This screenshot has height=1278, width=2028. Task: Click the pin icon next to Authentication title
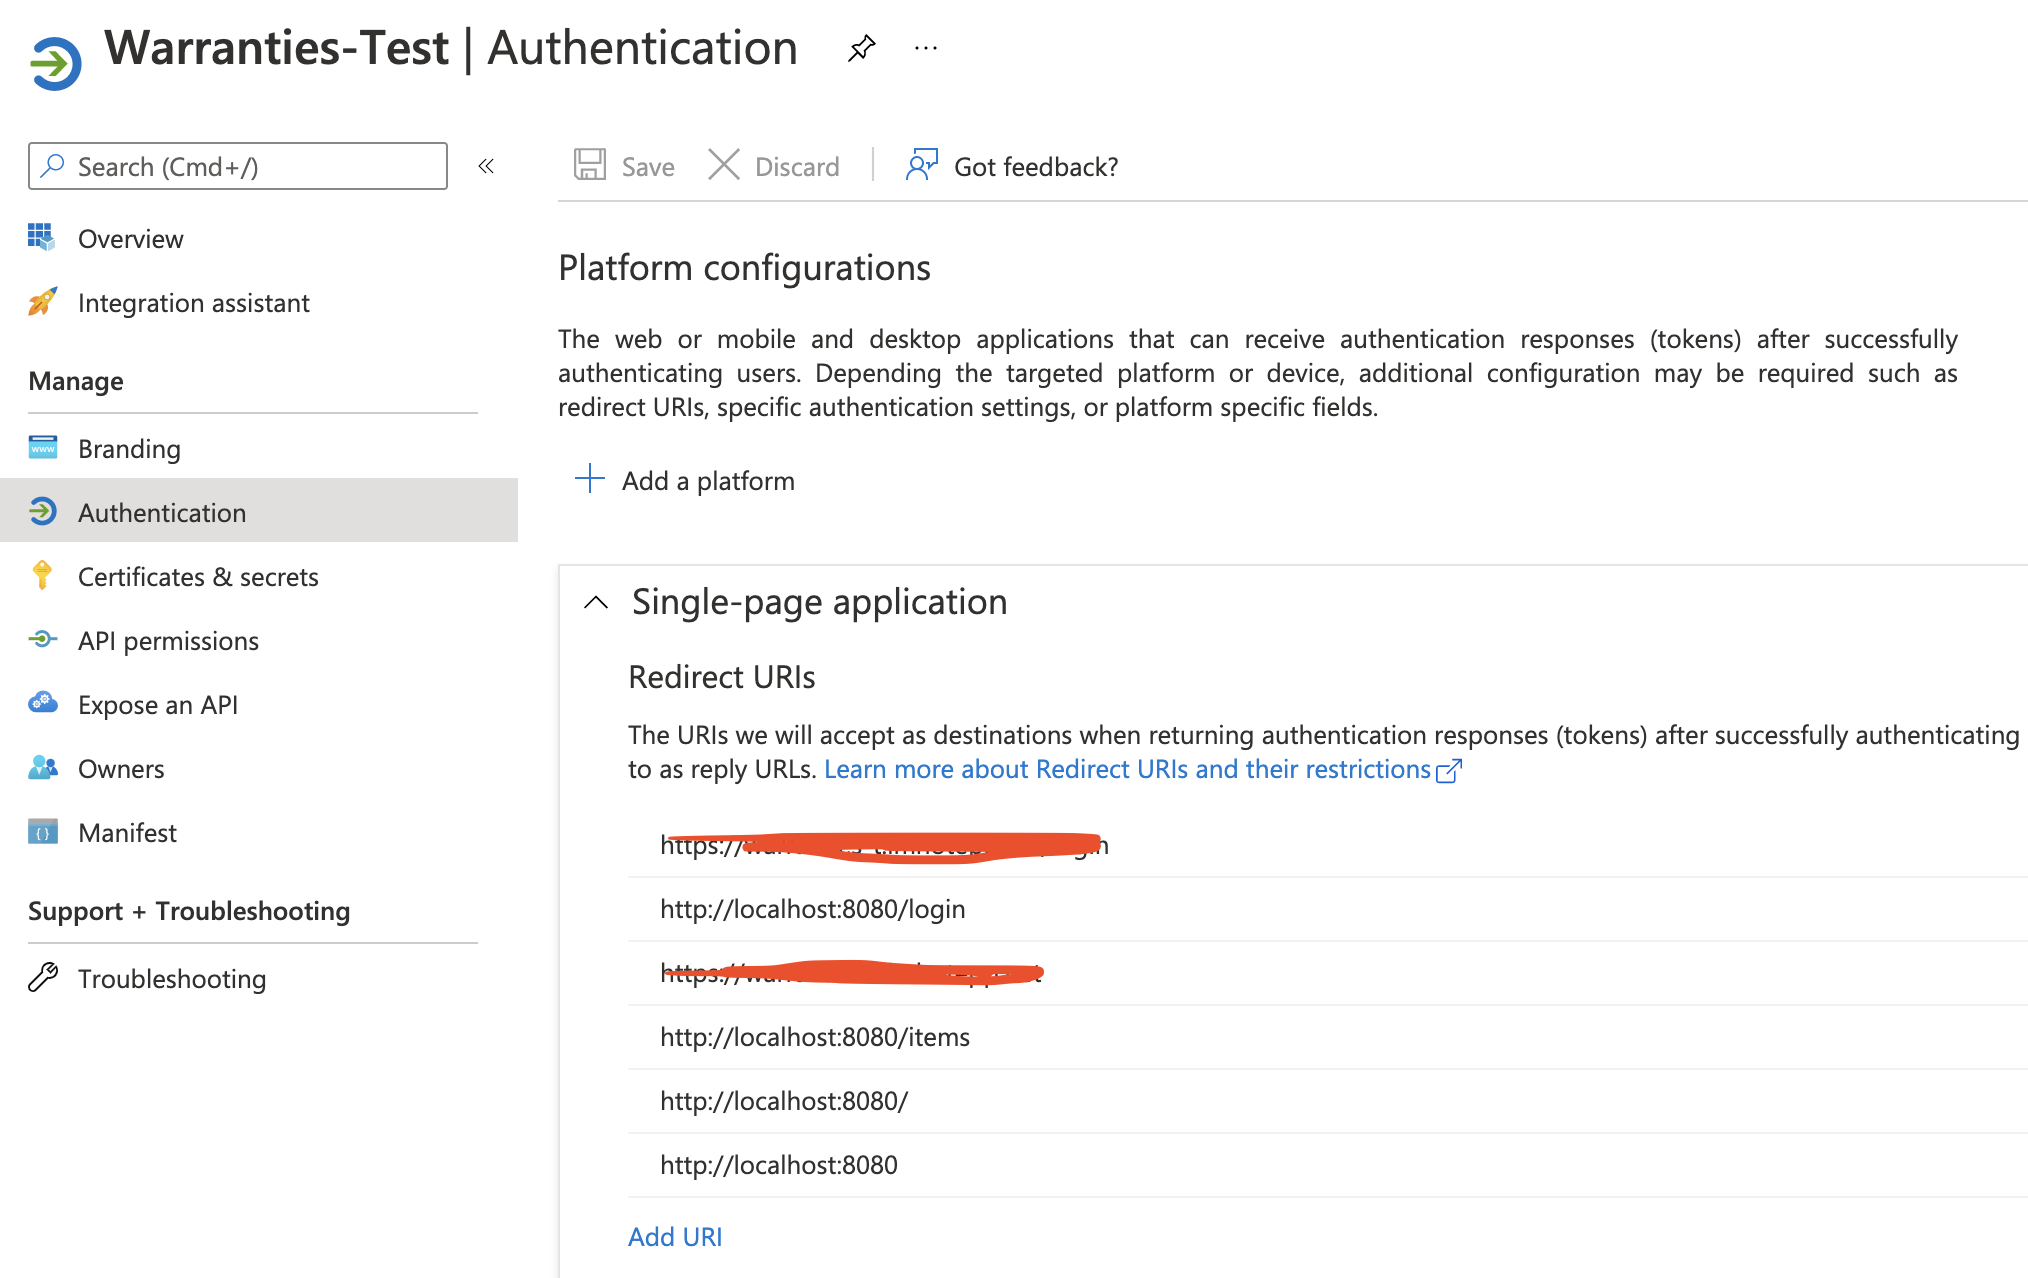[861, 48]
